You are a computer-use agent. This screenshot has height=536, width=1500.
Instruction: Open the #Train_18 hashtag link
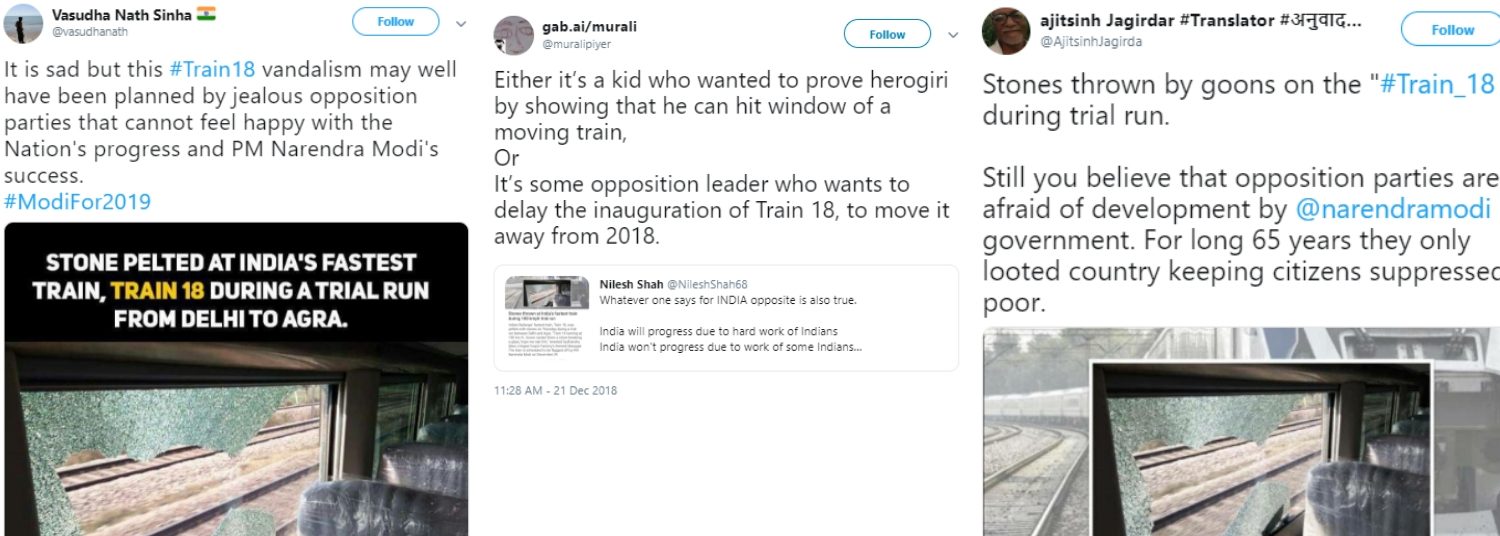coord(1437,85)
